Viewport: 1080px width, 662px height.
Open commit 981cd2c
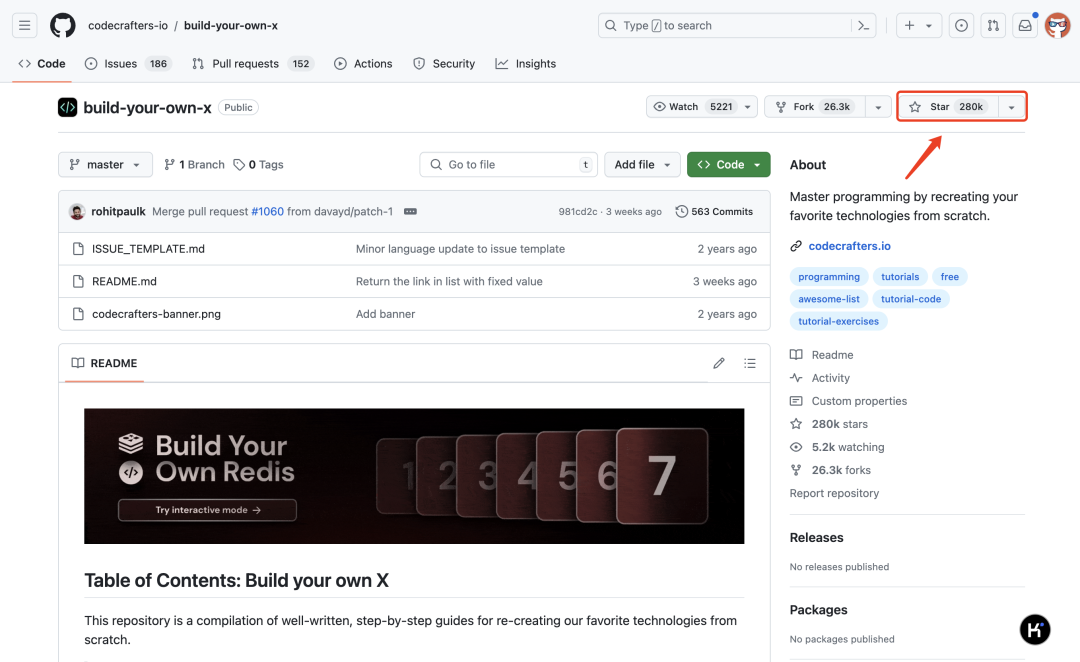(x=578, y=211)
